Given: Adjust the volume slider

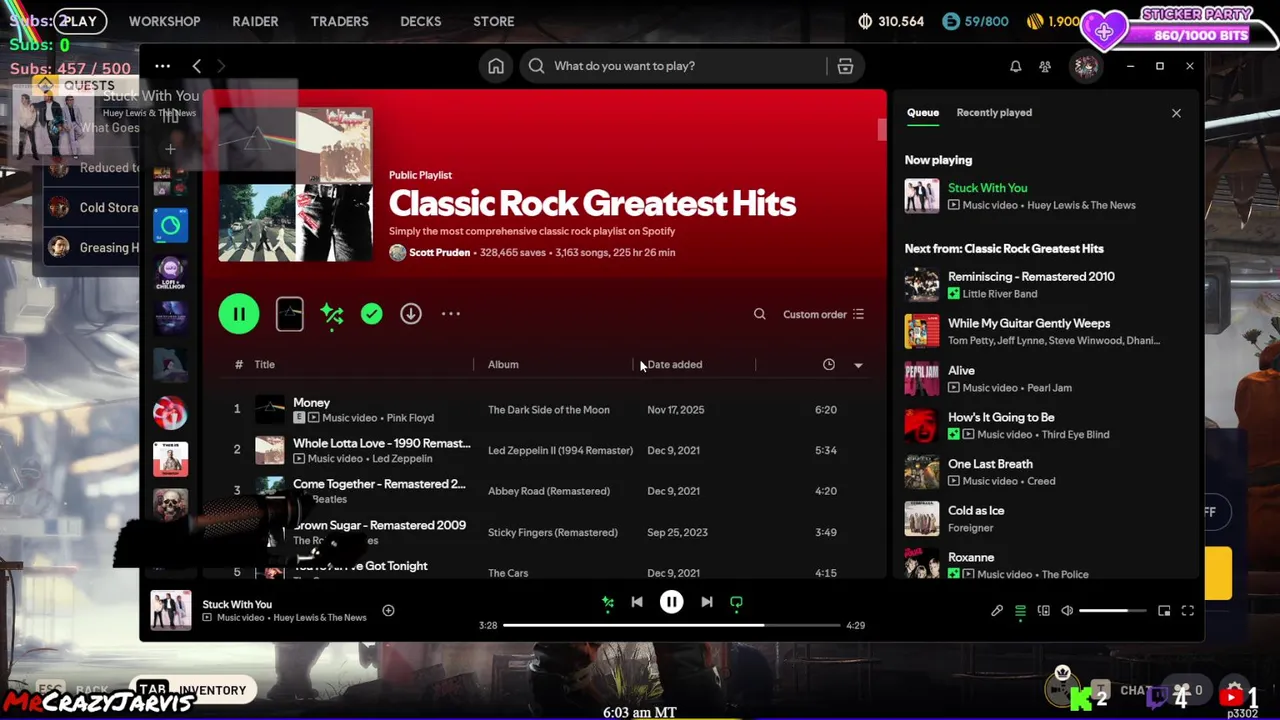Looking at the screenshot, I should pyautogui.click(x=1112, y=611).
